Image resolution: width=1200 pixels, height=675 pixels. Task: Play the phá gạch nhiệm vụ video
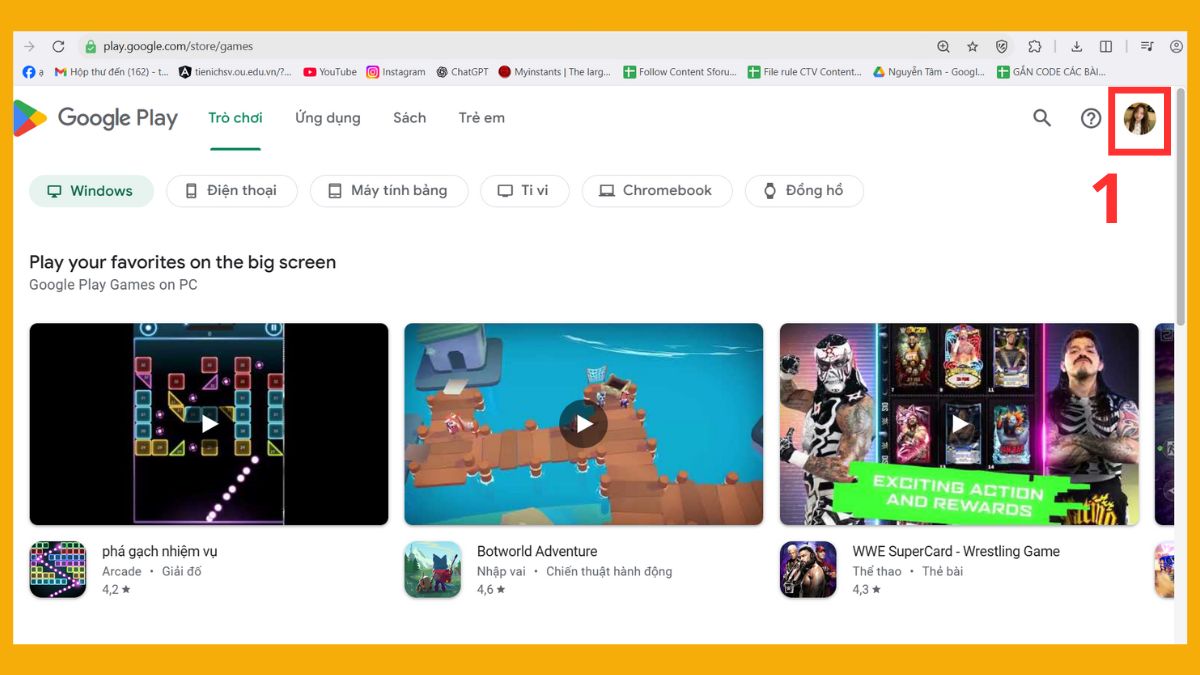point(209,424)
